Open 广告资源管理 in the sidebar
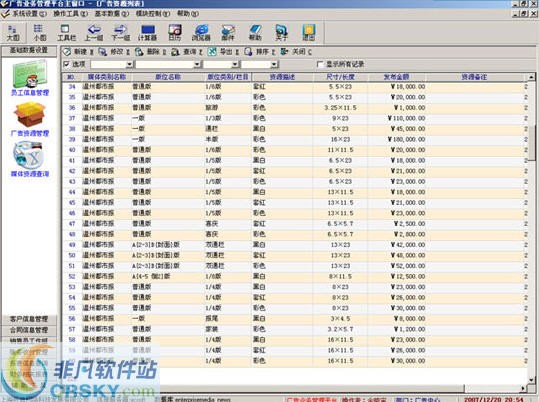The image size is (539, 402). (x=30, y=120)
